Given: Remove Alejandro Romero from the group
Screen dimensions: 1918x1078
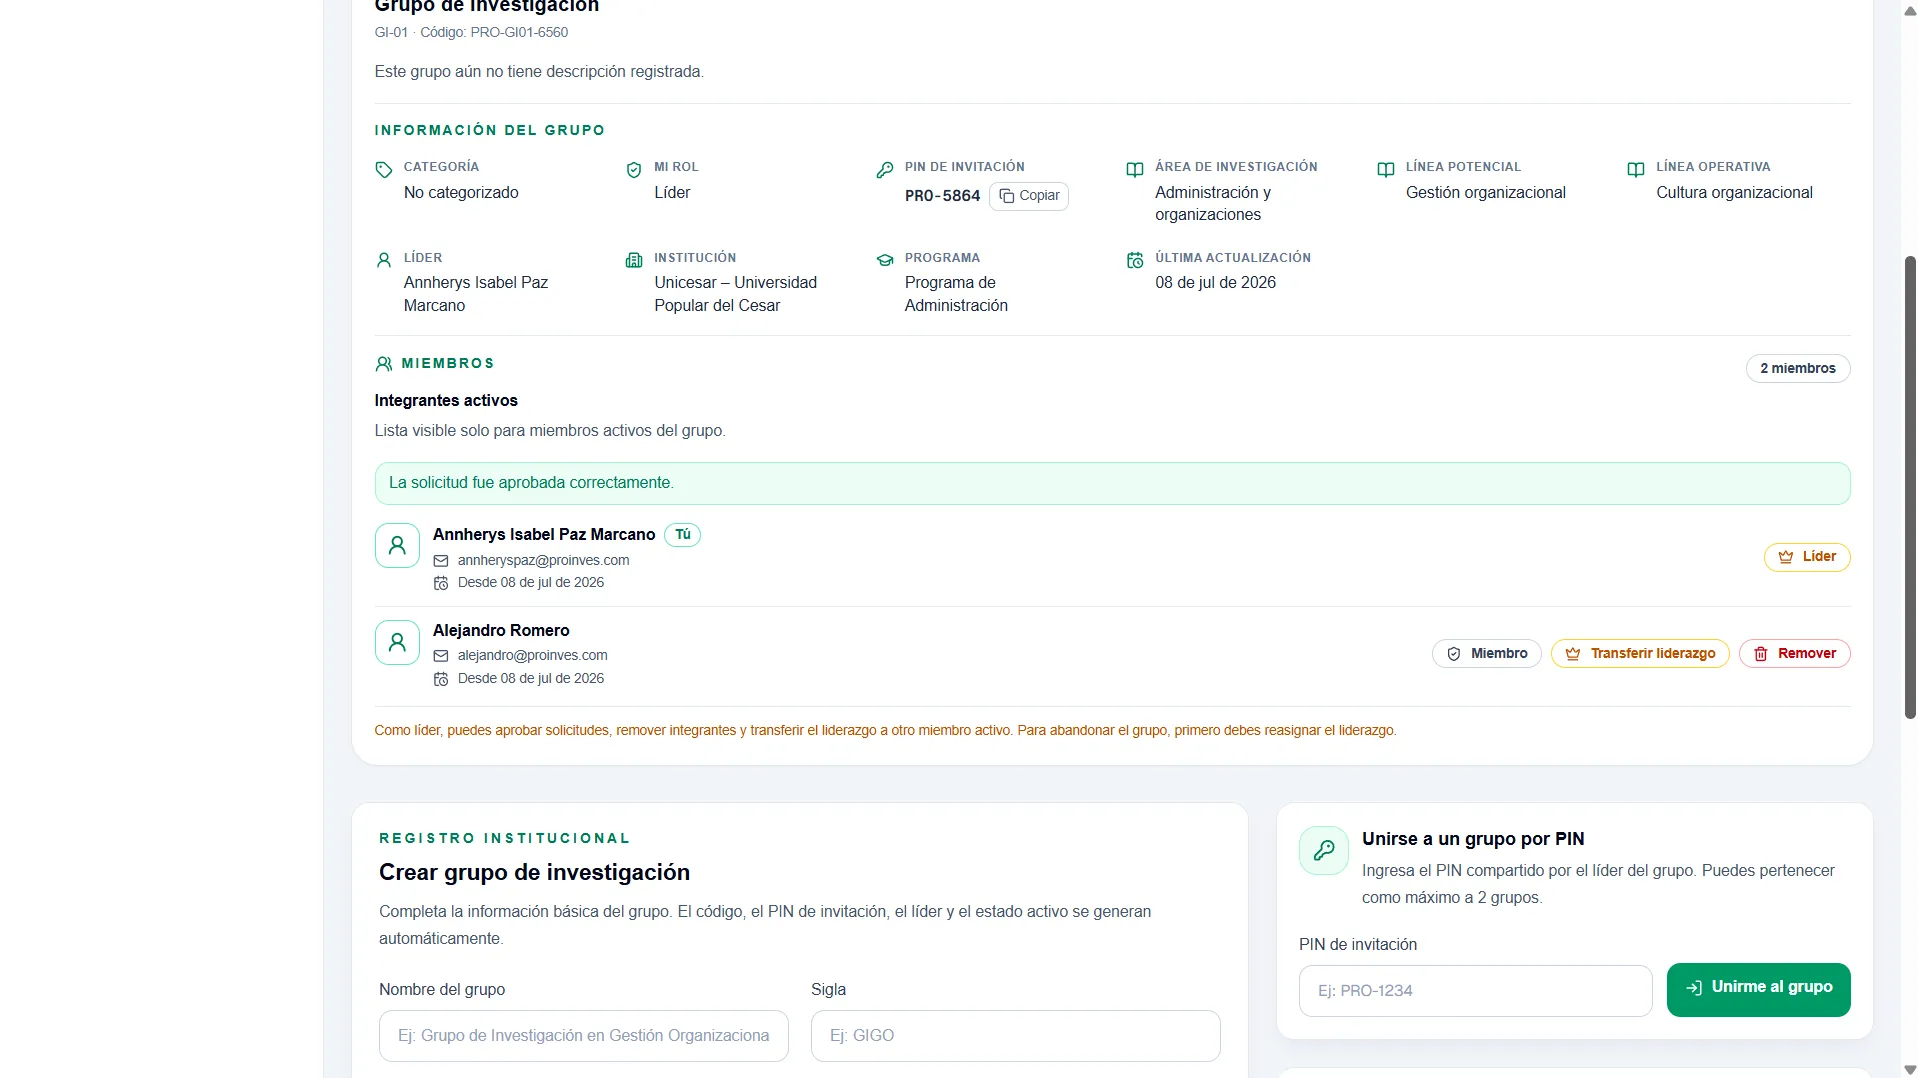Looking at the screenshot, I should pyautogui.click(x=1795, y=654).
